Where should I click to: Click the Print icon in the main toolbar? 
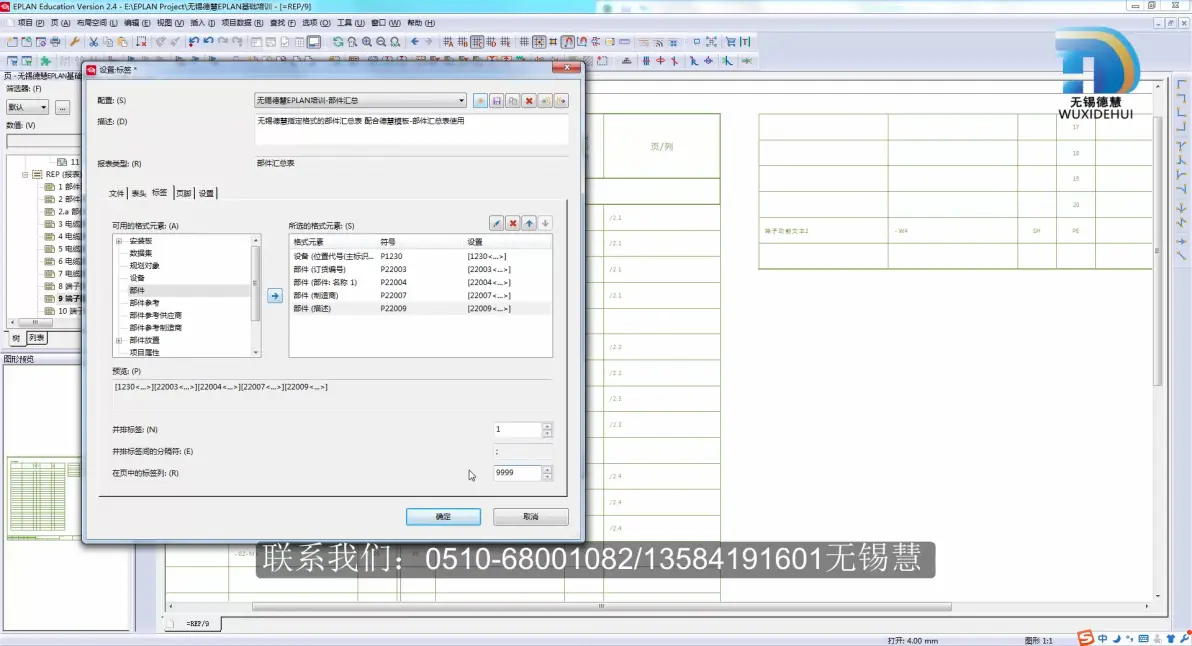55,42
